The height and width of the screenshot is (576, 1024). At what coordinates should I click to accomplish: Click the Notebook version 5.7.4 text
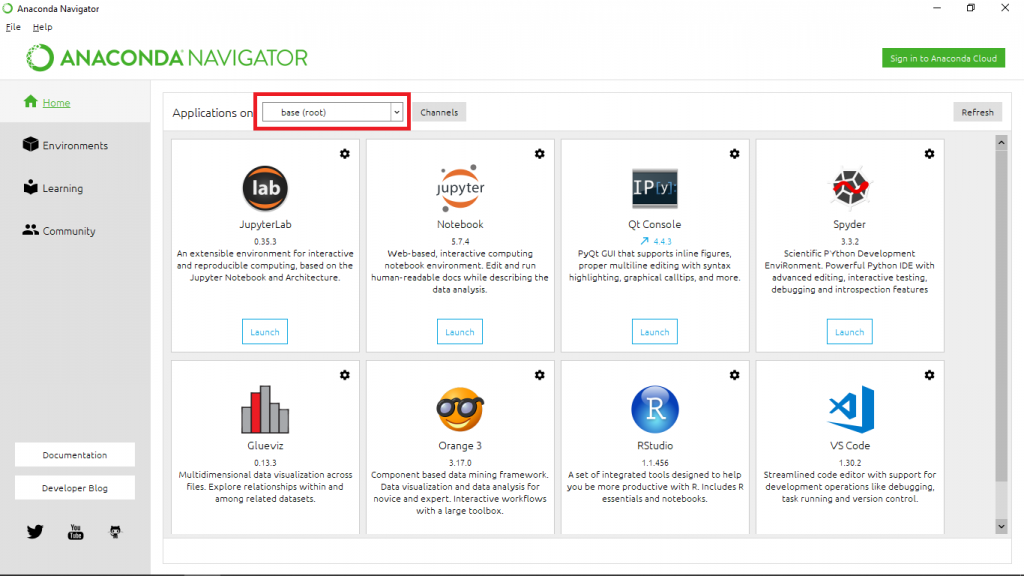[460, 241]
